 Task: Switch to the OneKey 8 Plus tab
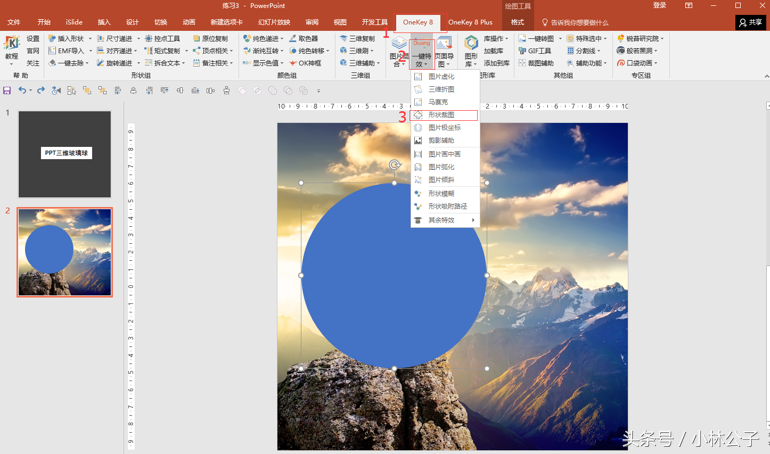coord(470,22)
